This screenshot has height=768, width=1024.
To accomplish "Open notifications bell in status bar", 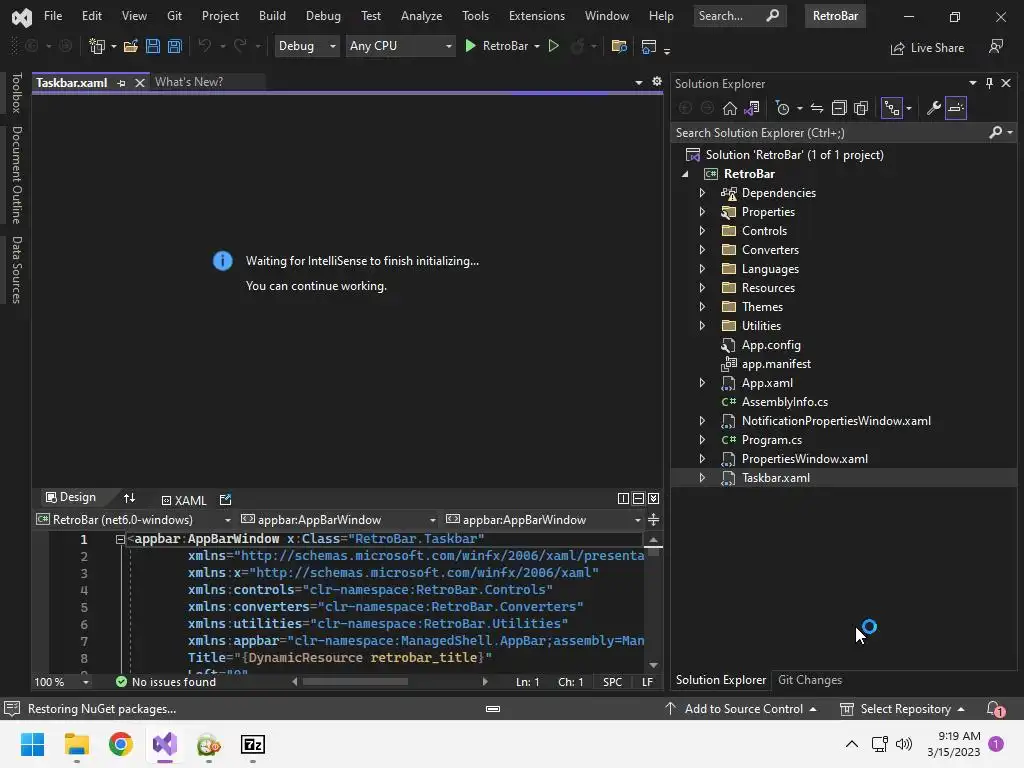I will [995, 709].
